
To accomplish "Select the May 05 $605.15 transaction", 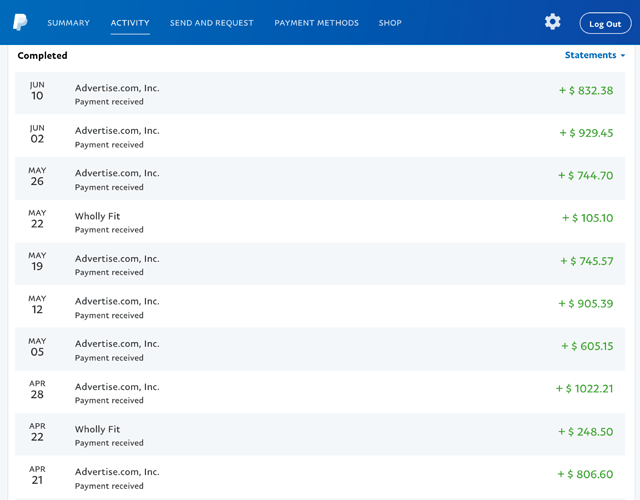I will (320, 349).
